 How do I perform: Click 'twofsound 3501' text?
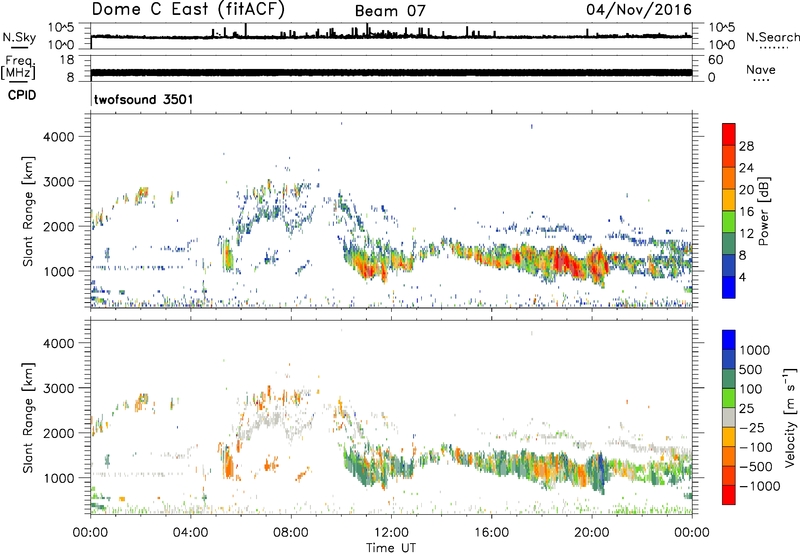pos(144,99)
